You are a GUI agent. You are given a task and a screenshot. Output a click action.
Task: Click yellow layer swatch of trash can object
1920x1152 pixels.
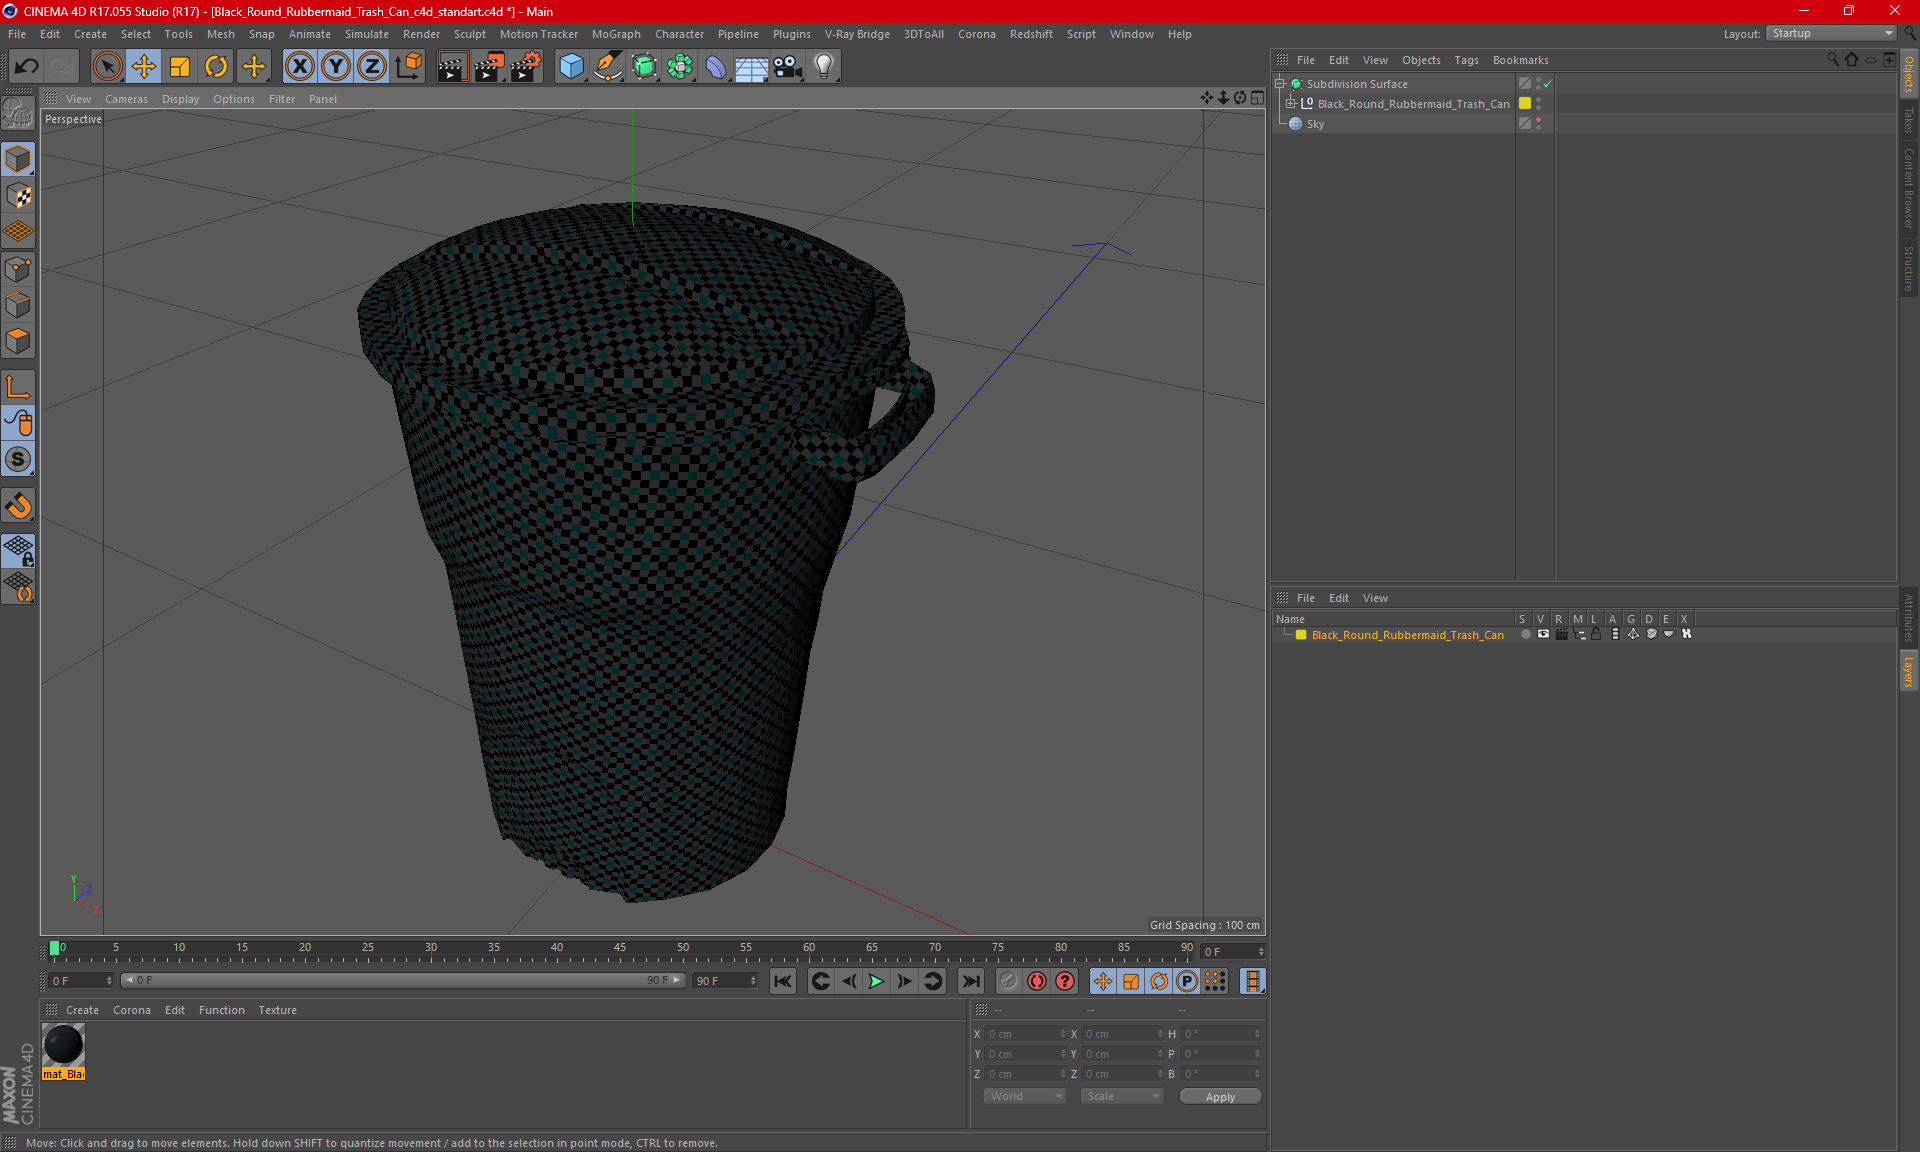tap(1525, 103)
